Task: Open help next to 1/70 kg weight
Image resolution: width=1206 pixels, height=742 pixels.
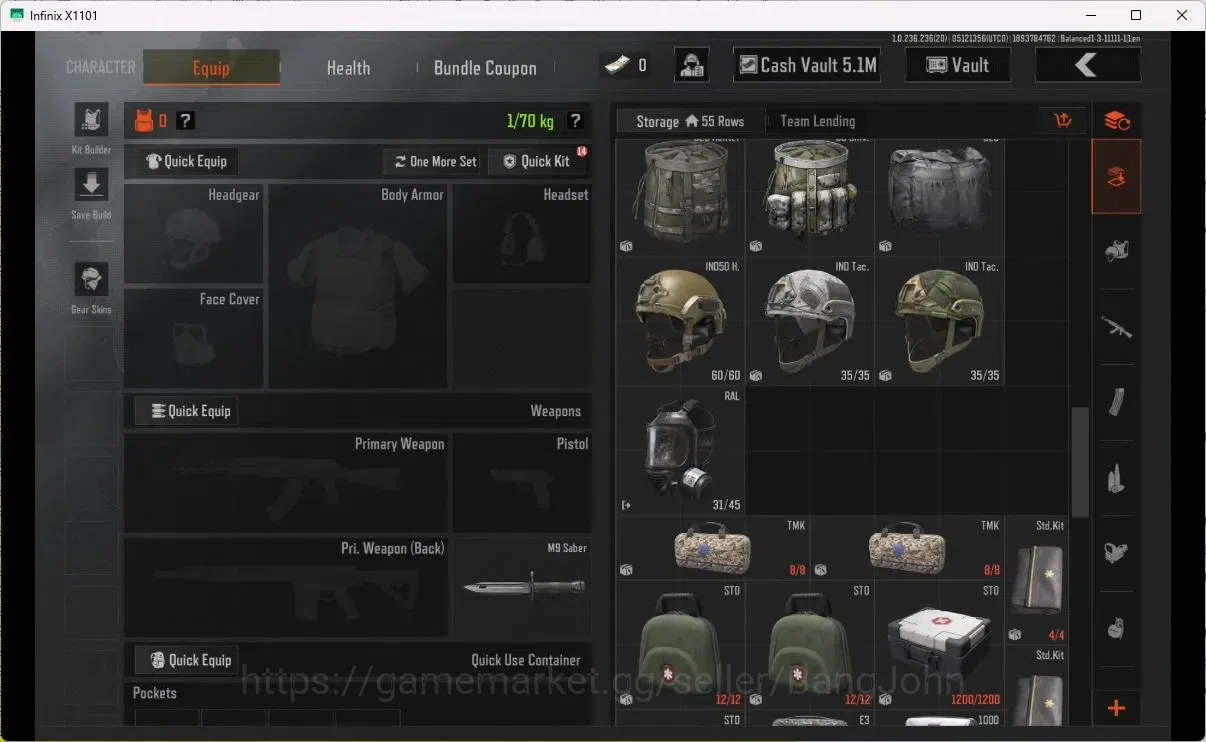Action: pyautogui.click(x=575, y=121)
